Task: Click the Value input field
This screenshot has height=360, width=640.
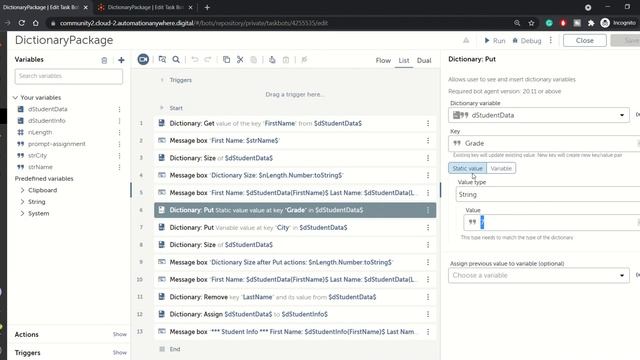Action: [552, 222]
